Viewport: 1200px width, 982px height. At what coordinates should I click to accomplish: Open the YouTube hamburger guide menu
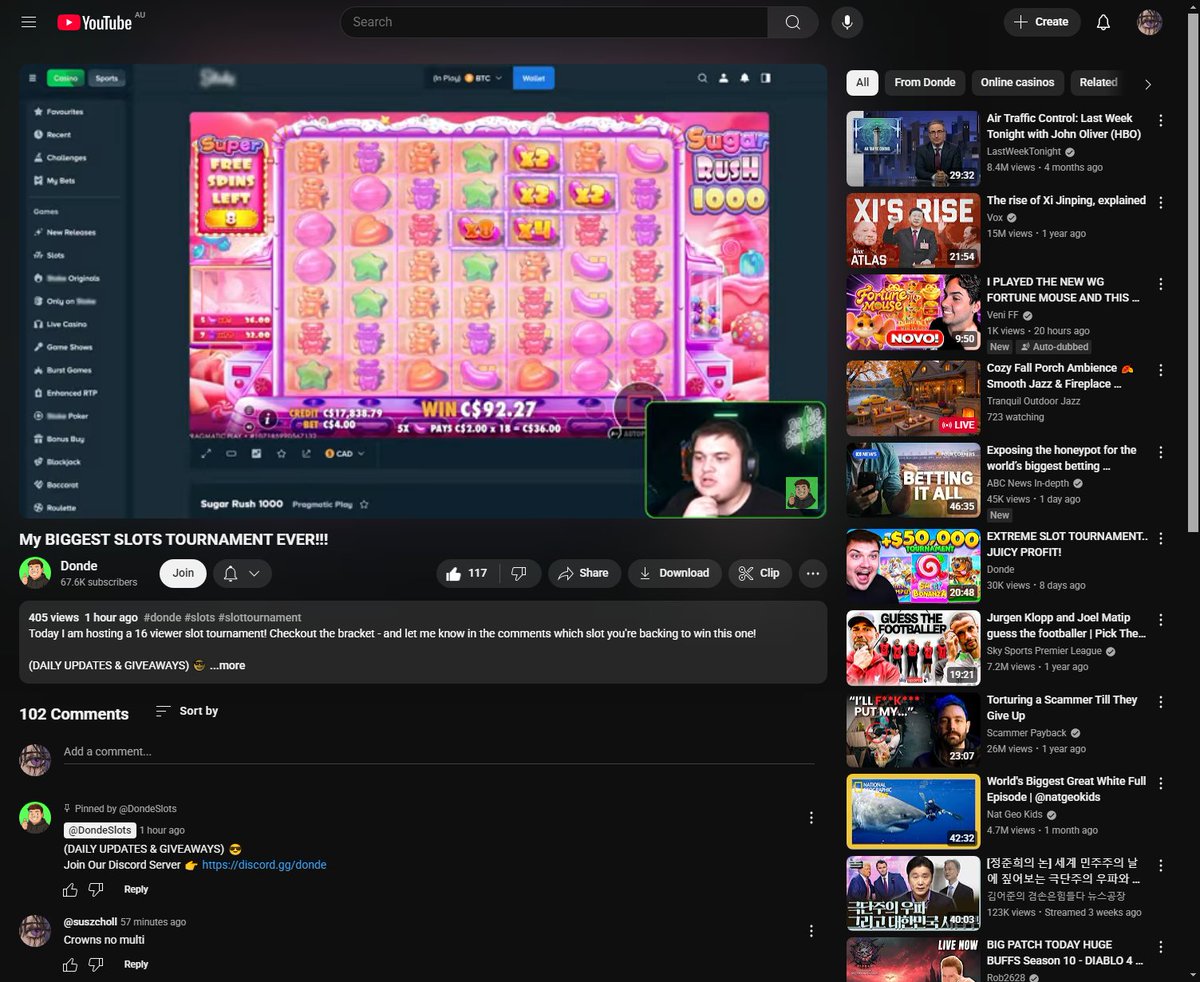(x=28, y=22)
